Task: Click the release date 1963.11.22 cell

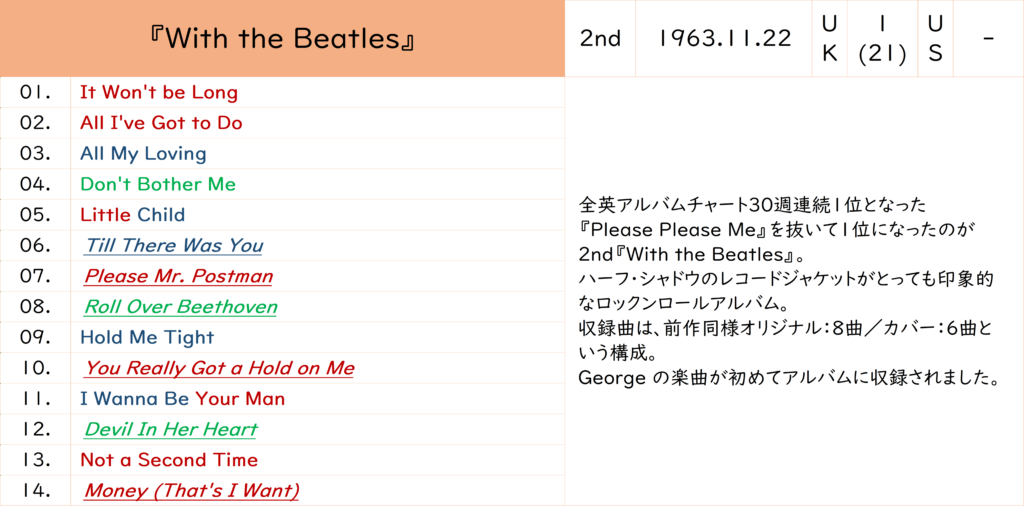Action: 723,39
